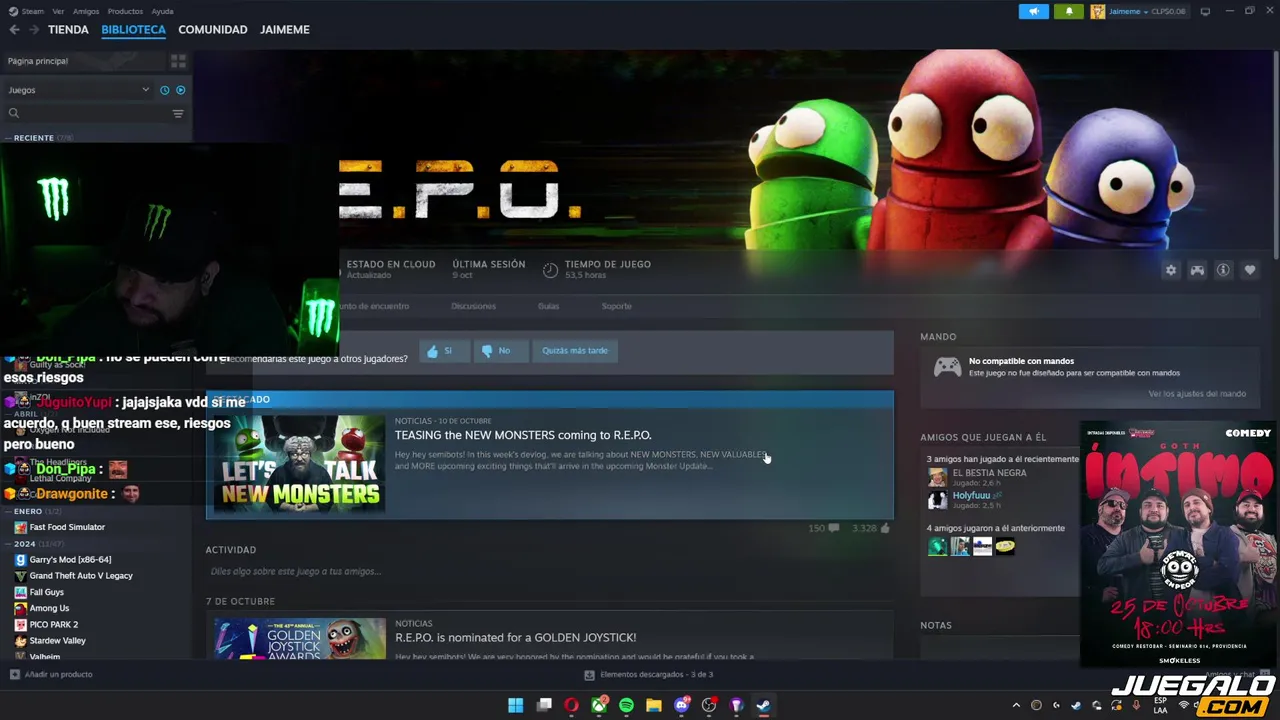1280x720 pixels.
Task: Open the BIBLIOTECA tab
Action: (133, 30)
